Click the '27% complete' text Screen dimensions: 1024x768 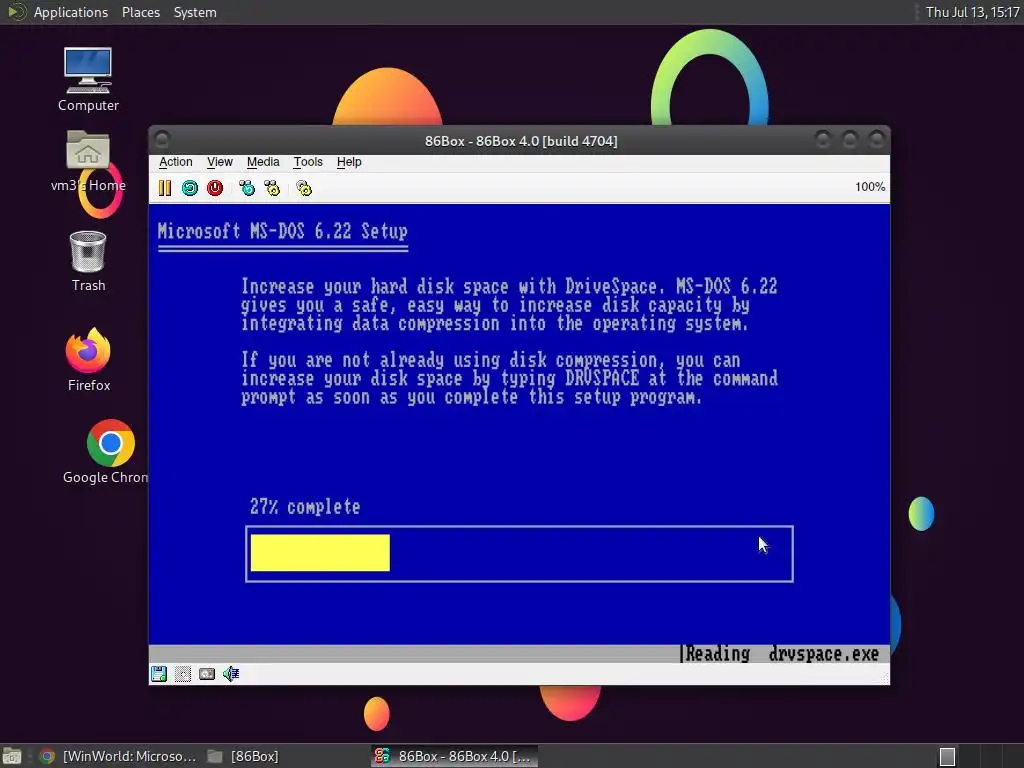pos(305,507)
